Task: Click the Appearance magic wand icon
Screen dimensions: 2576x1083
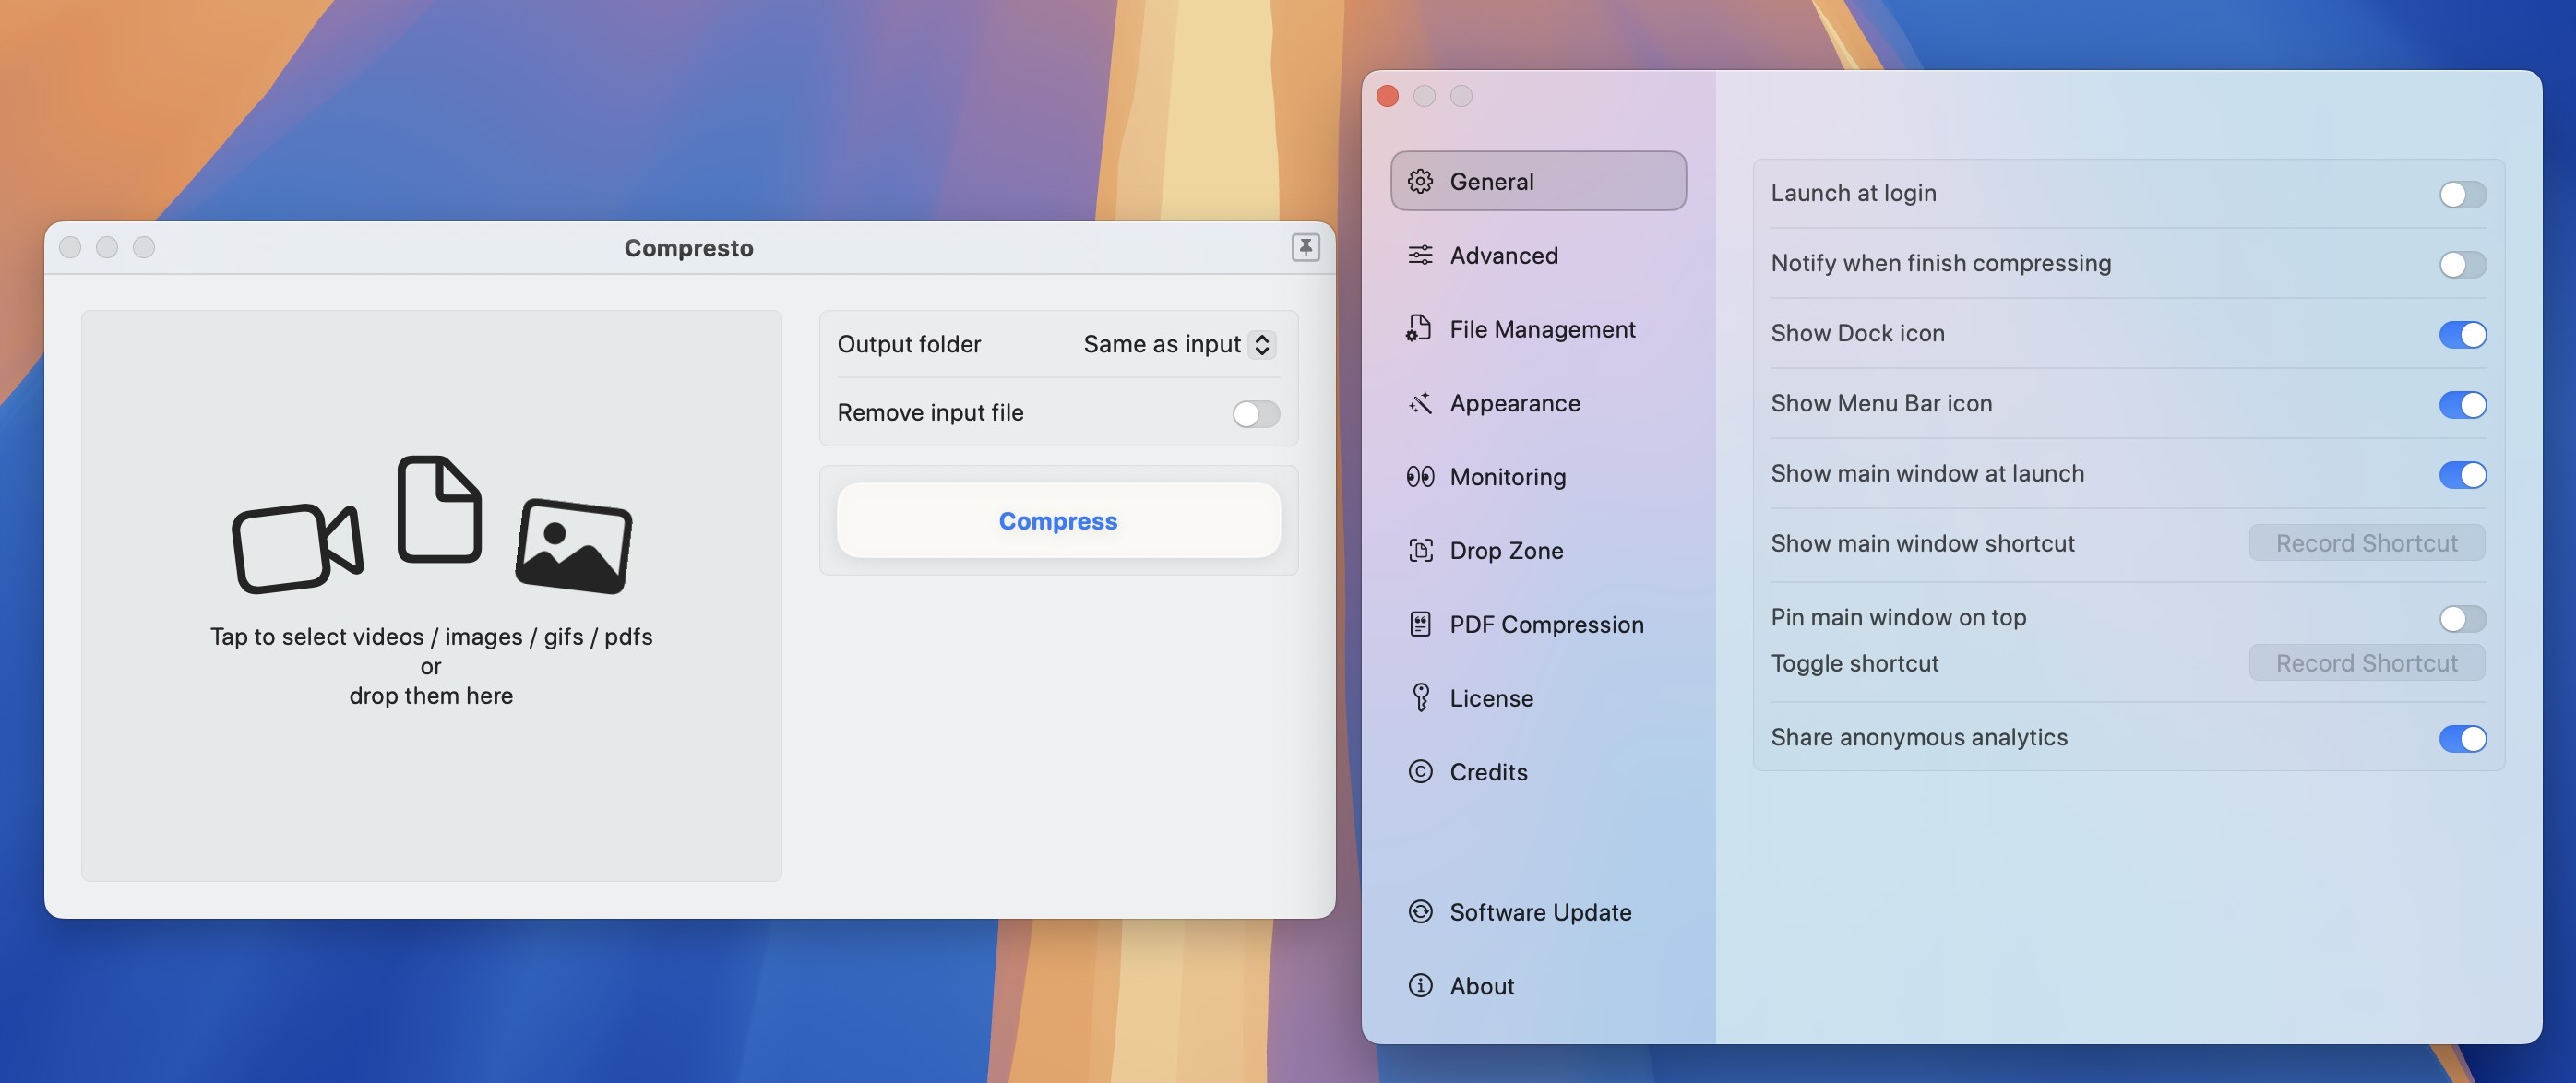Action: coord(1420,403)
